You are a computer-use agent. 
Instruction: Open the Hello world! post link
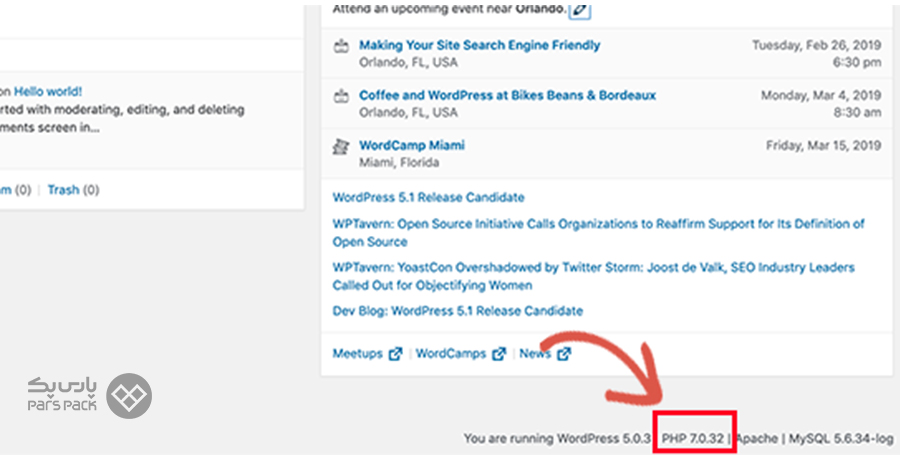tap(48, 91)
